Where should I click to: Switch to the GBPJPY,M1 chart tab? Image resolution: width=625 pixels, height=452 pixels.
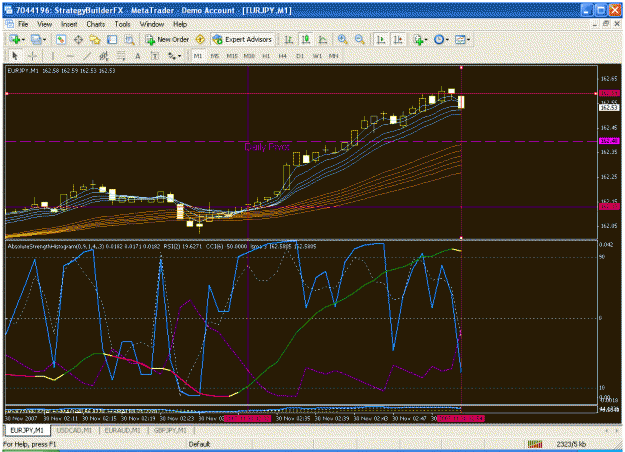[x=170, y=430]
